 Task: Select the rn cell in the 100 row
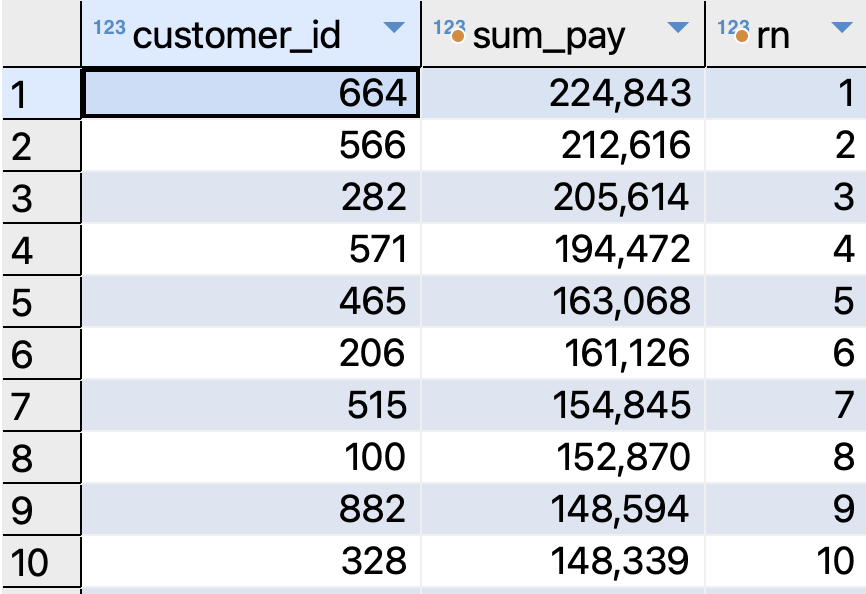(x=786, y=457)
